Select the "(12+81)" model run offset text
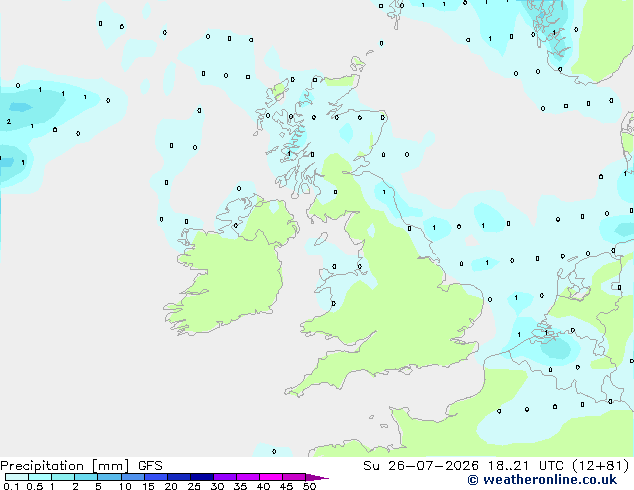 pos(601,466)
